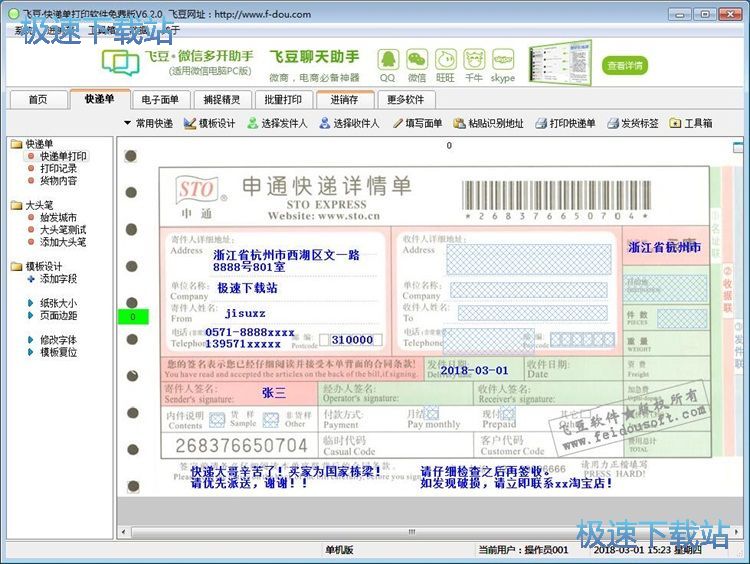
Task: Switch to the 捕捉精灵 tab
Action: pos(221,100)
